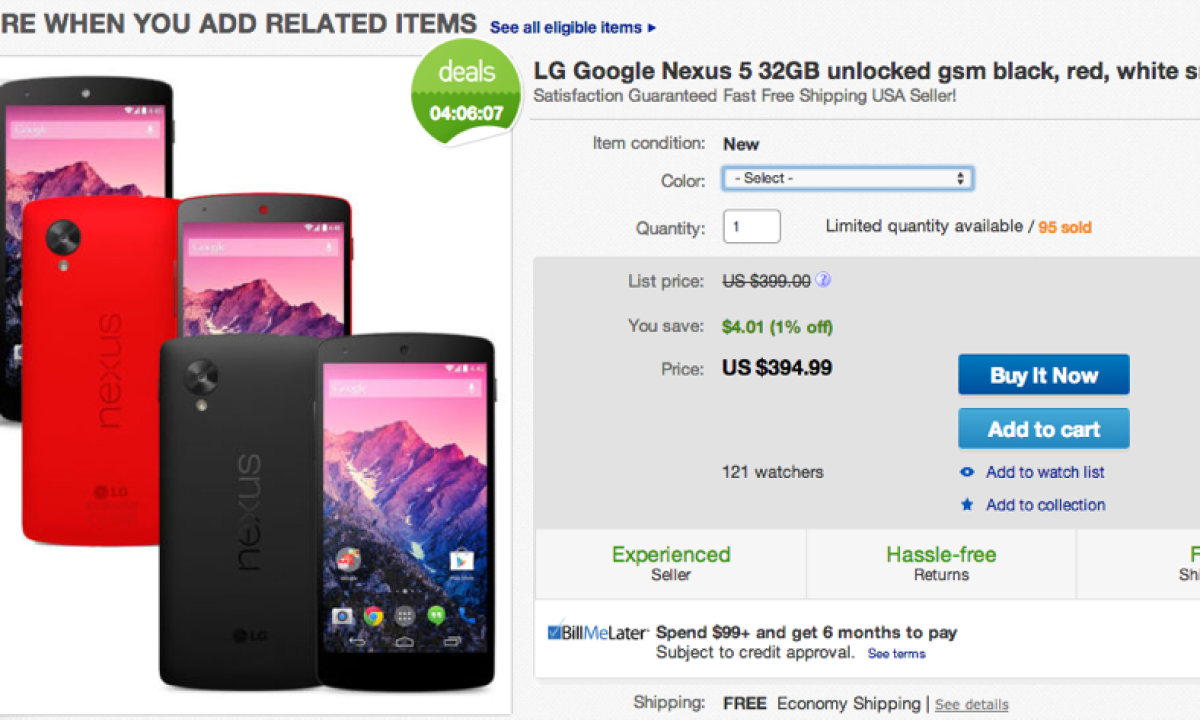The image size is (1200, 720).
Task: Select the Hassle-free Returns tab
Action: (941, 563)
